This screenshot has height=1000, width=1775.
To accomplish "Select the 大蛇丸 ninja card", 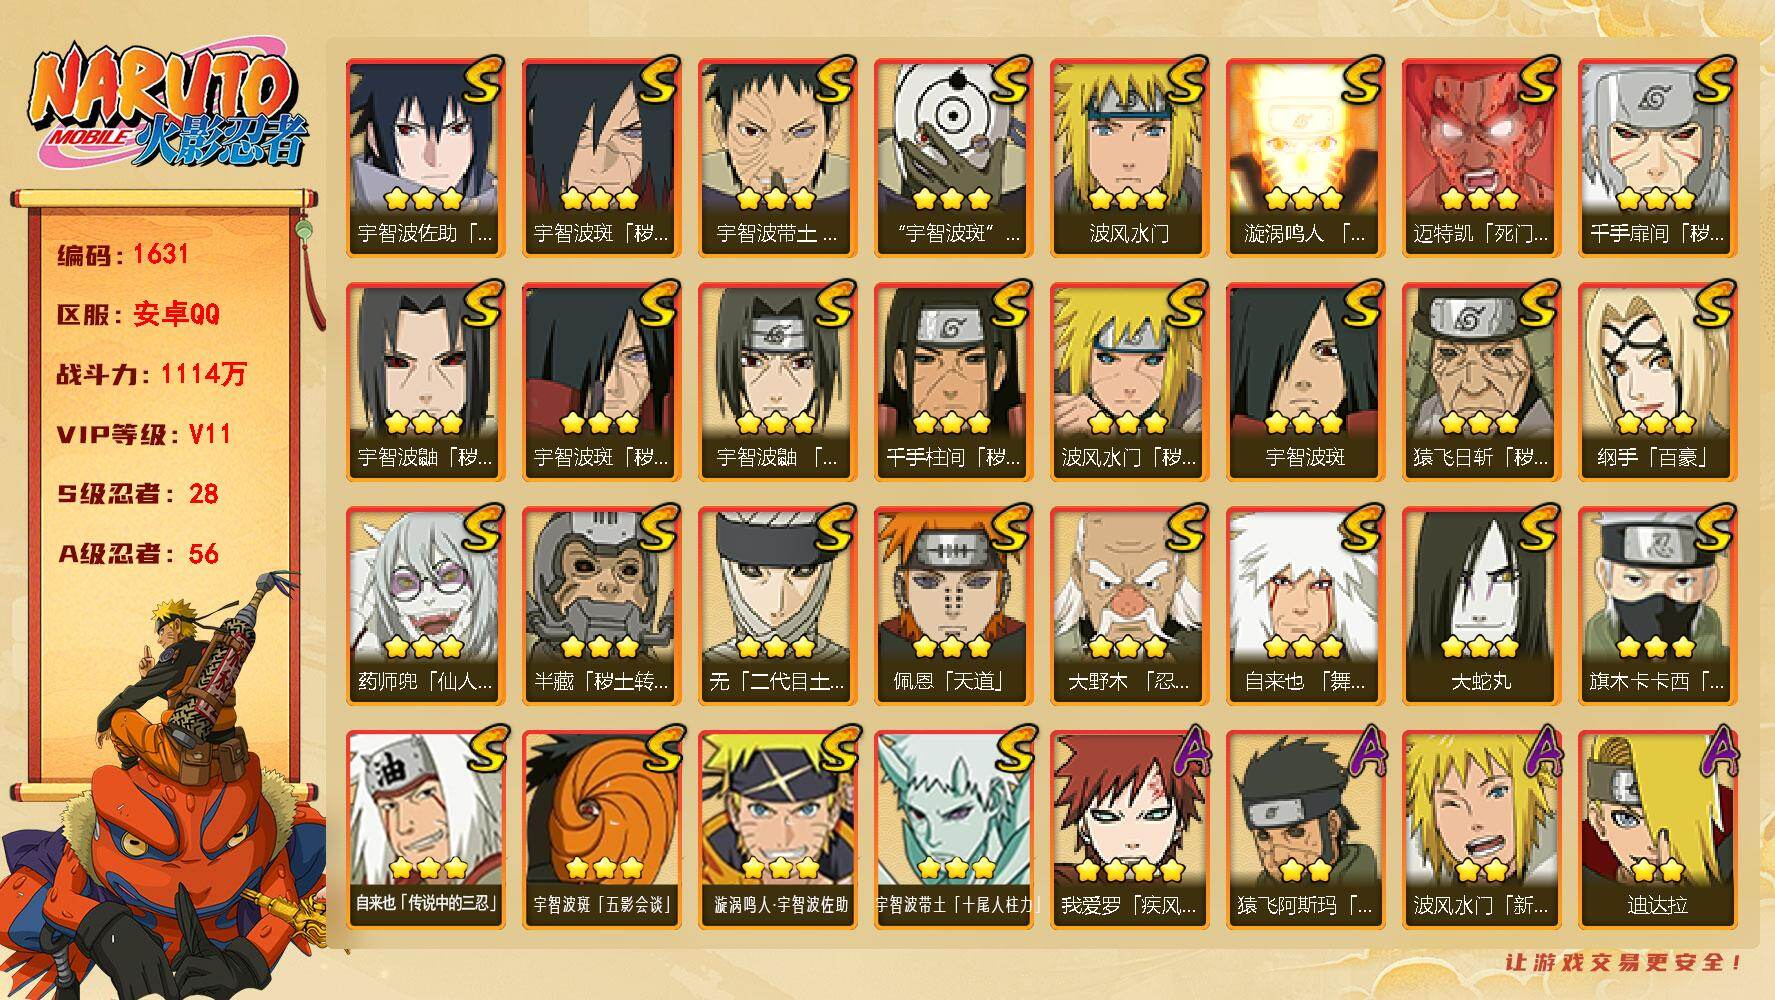I will pos(1481,606).
